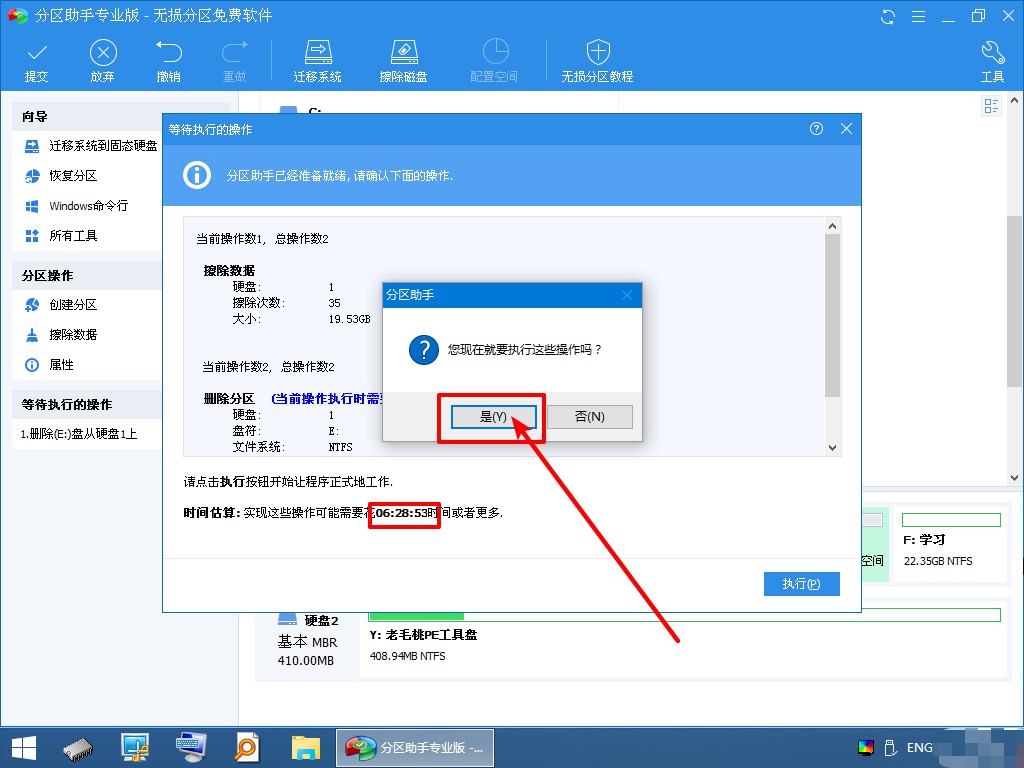1024x768 pixels.
Task: Click the scroll-down arrow of operations list
Action: tap(832, 447)
